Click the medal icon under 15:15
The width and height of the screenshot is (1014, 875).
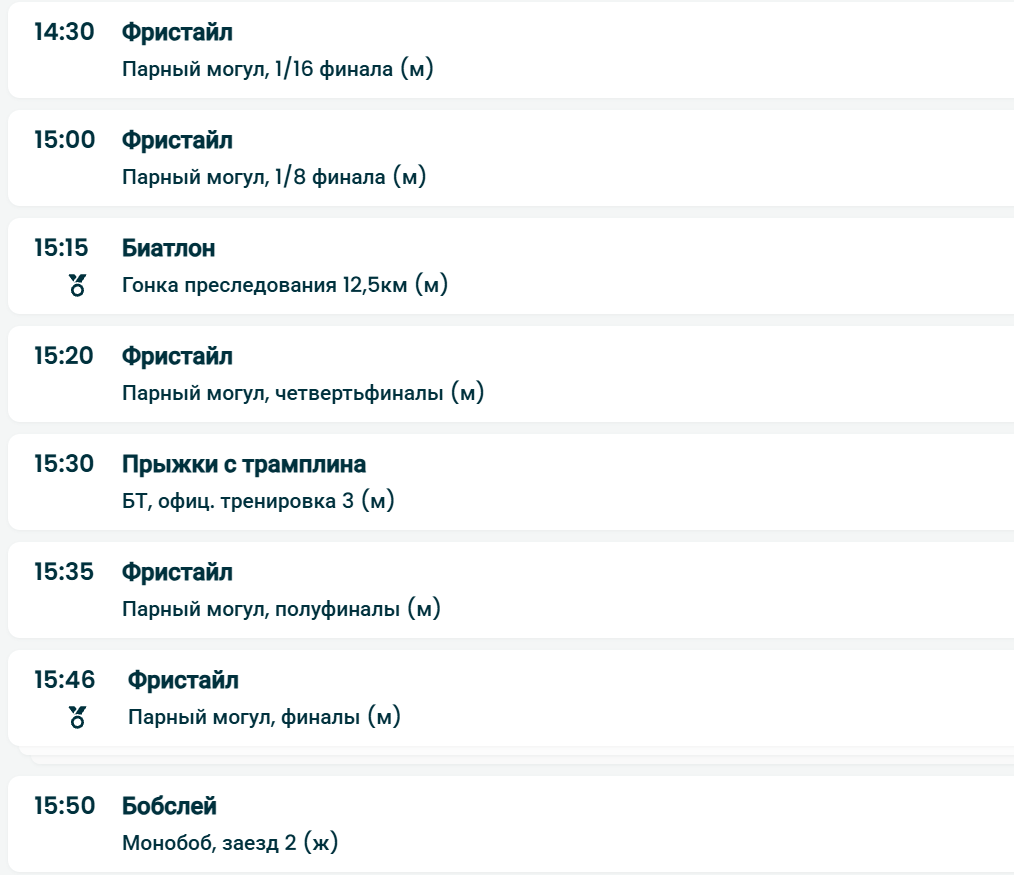[78, 286]
